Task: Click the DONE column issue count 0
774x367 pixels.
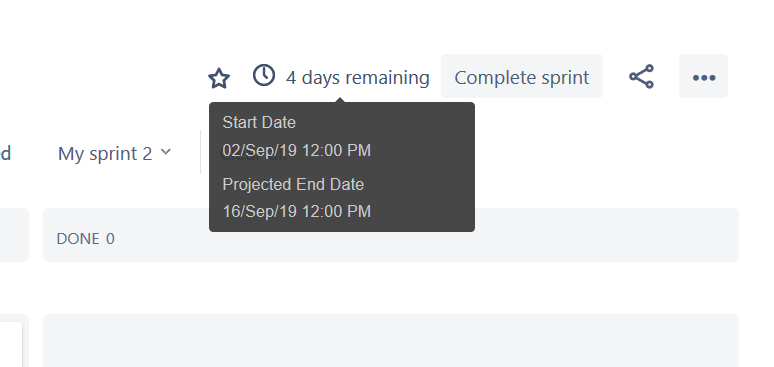Action: tap(110, 239)
